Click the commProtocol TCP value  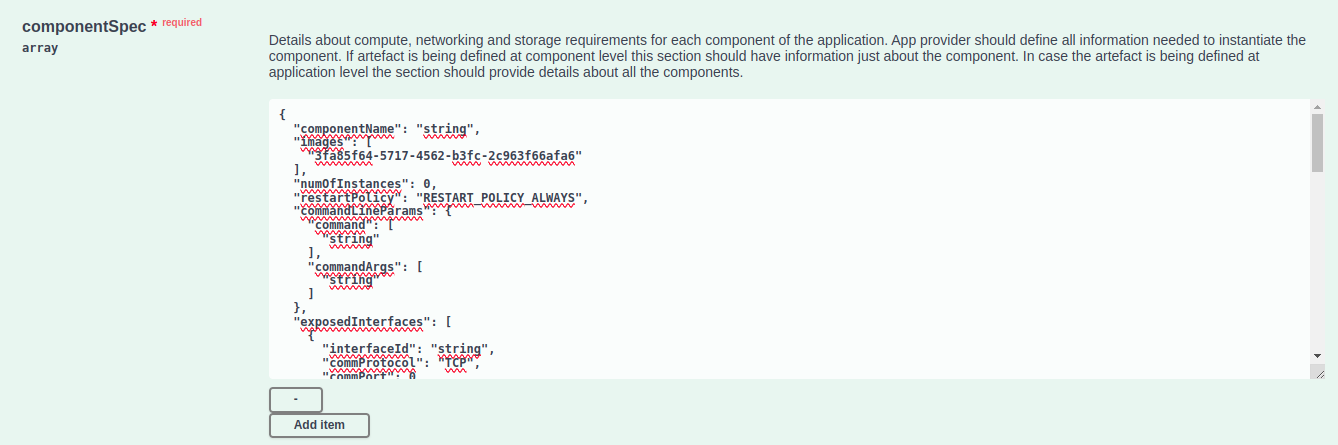coord(455,362)
